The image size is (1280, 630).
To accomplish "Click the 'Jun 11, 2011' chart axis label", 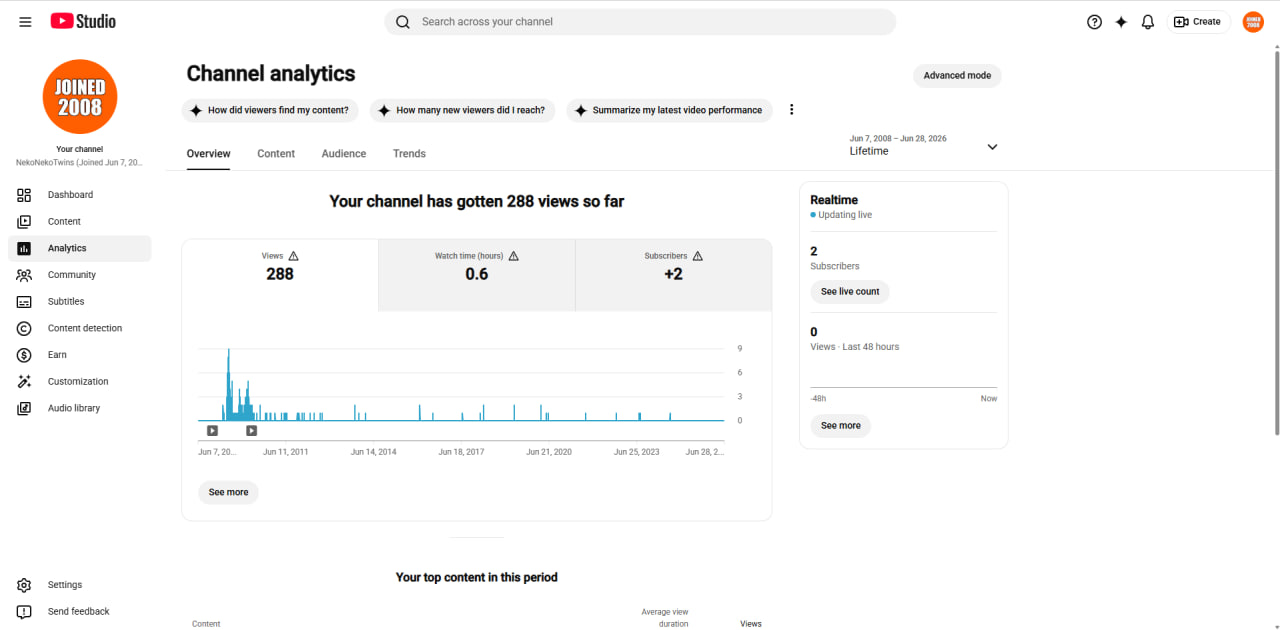I will (x=286, y=452).
